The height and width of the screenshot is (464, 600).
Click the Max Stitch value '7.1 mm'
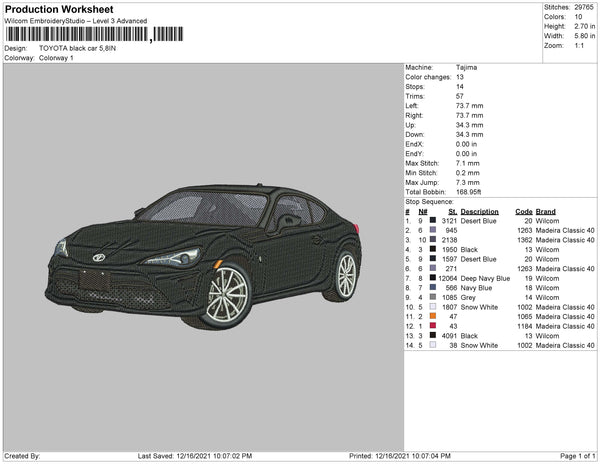tap(468, 163)
